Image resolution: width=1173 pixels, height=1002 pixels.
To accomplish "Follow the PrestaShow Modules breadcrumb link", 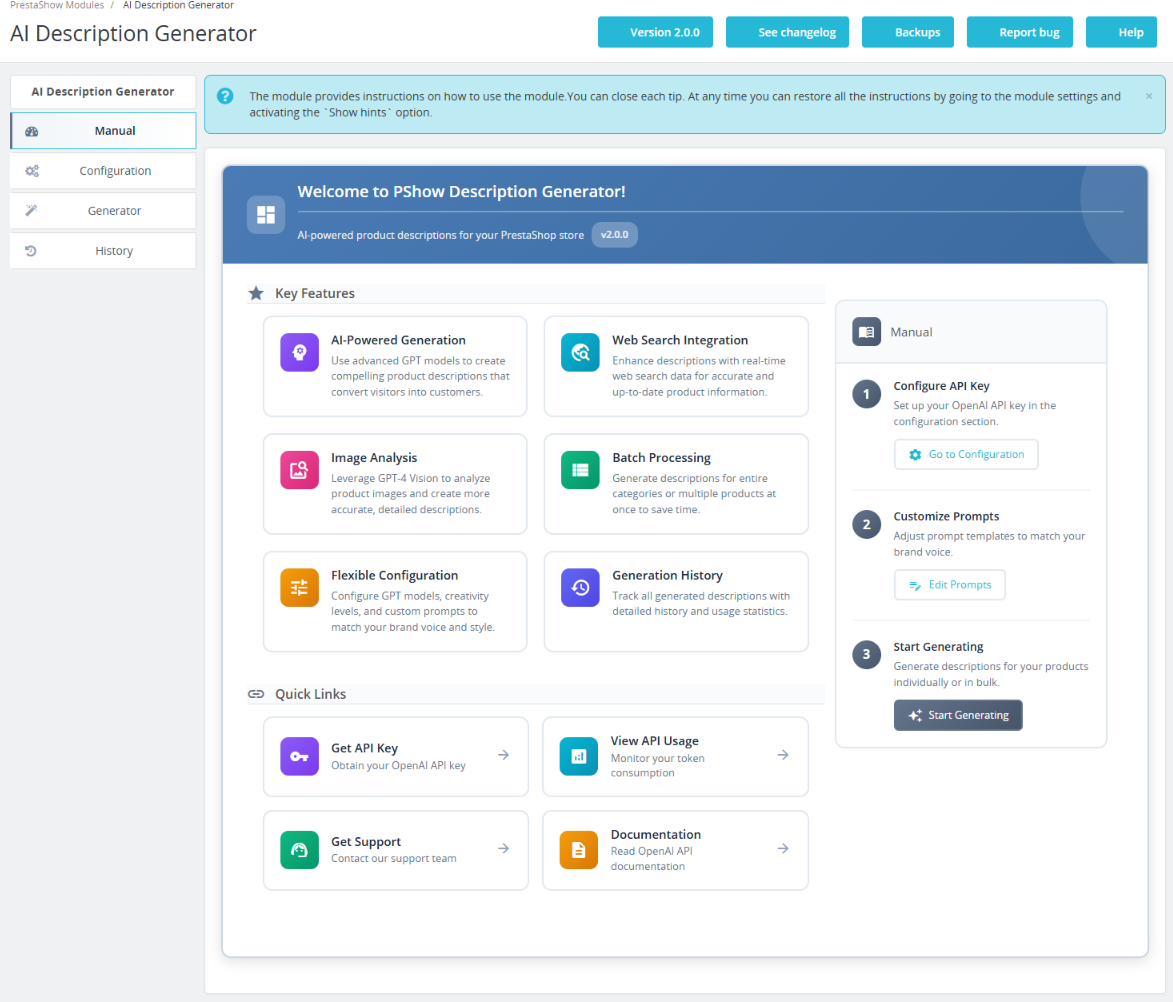I will point(57,5).
